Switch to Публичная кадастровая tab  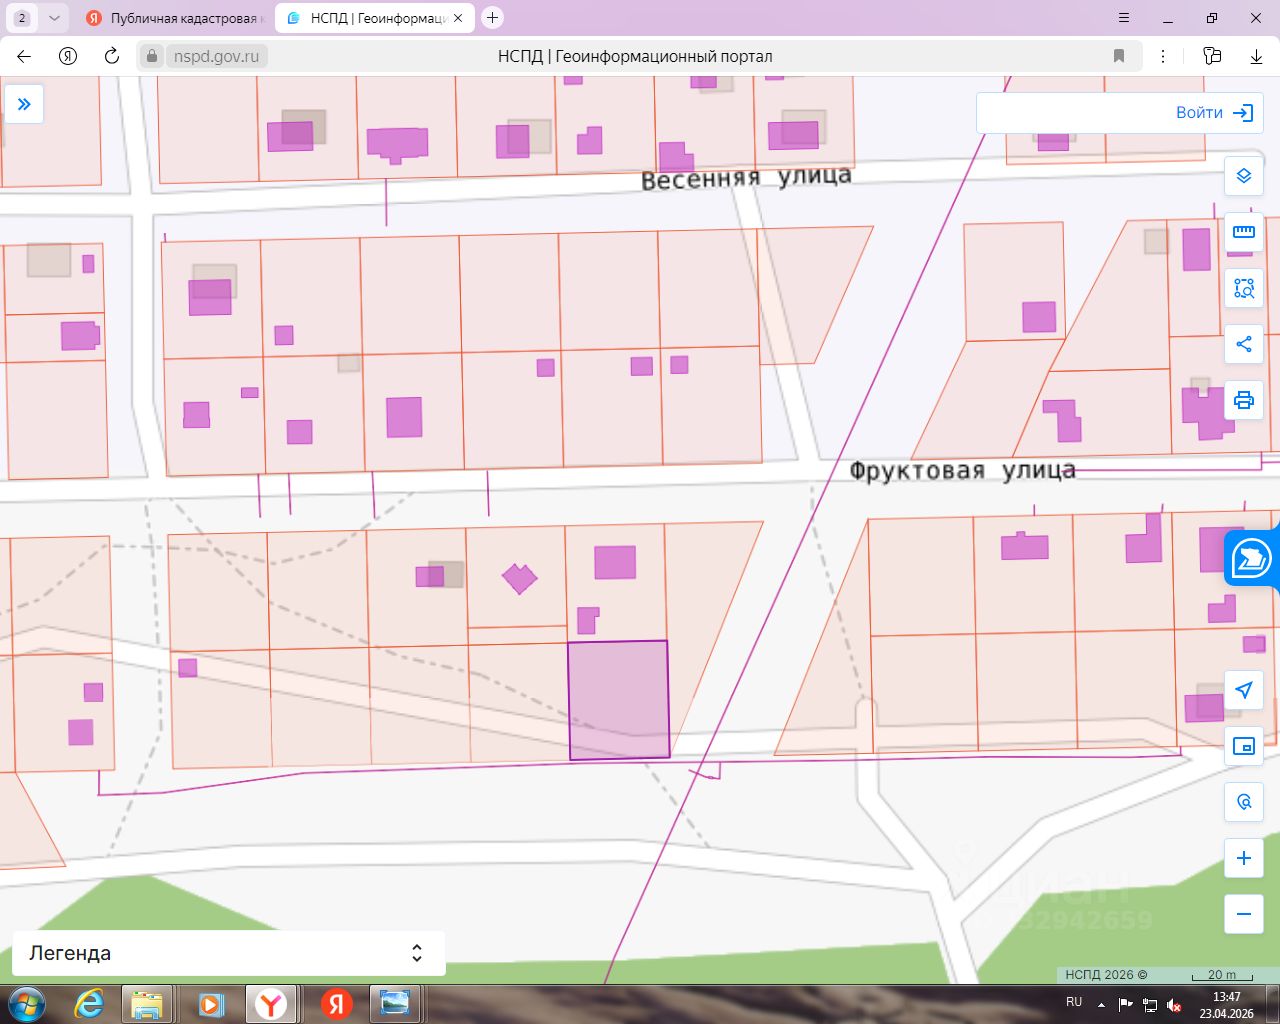[x=174, y=18]
